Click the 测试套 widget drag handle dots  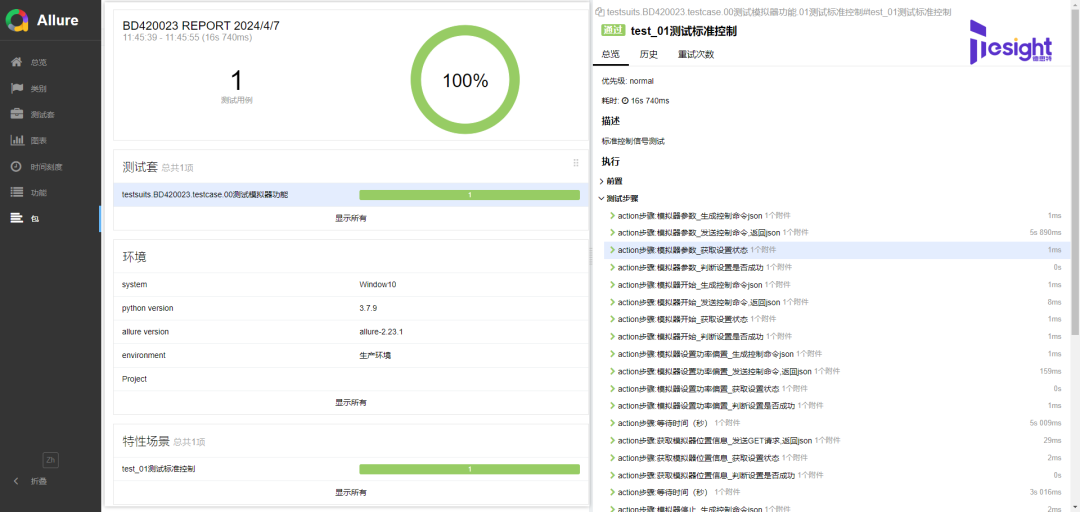576,163
